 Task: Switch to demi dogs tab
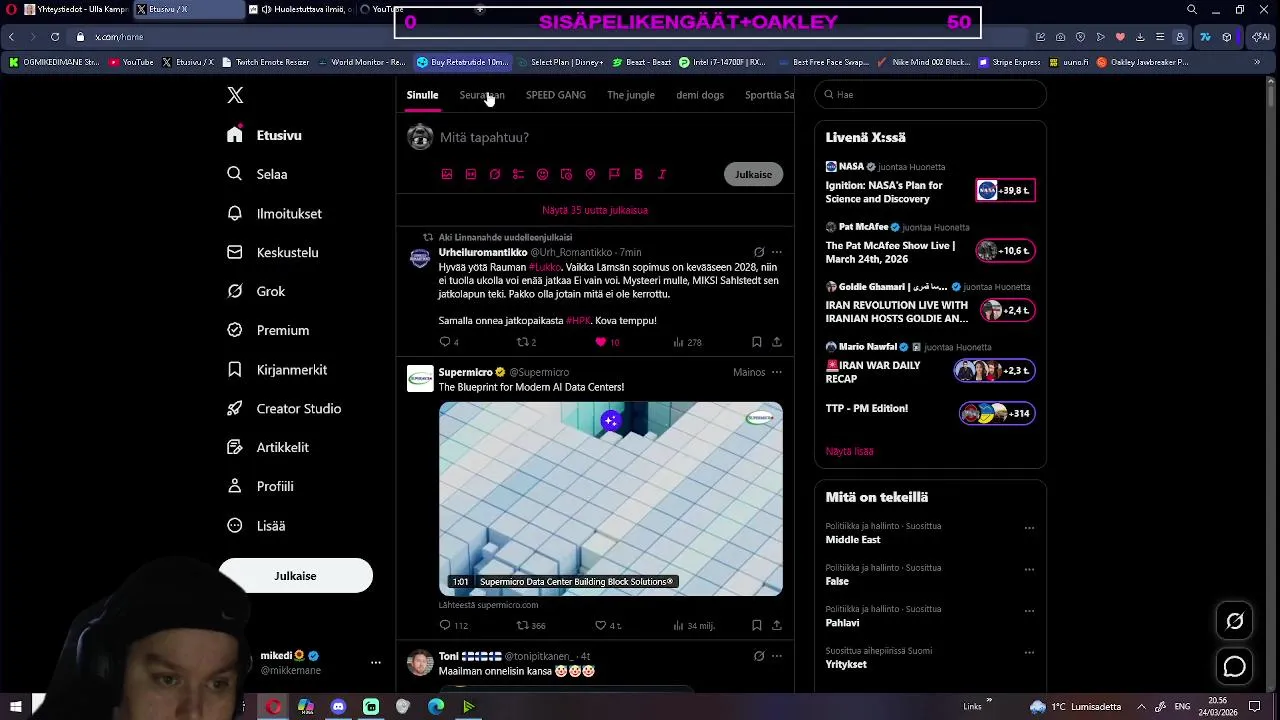(700, 95)
